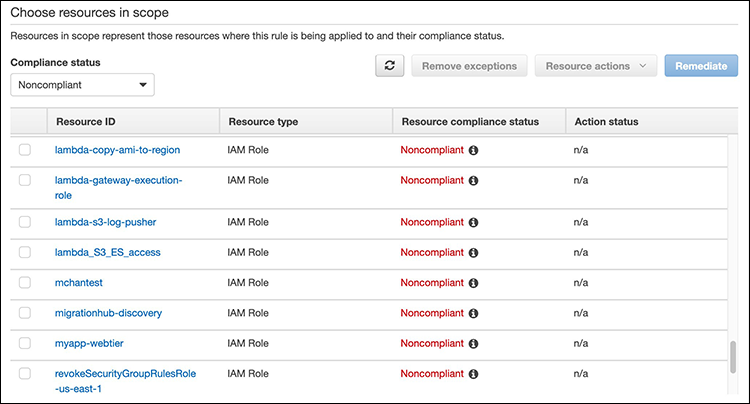Screen dimensions: 750x404
Task: Click the vertical scrollbar thumb
Action: tap(732, 357)
